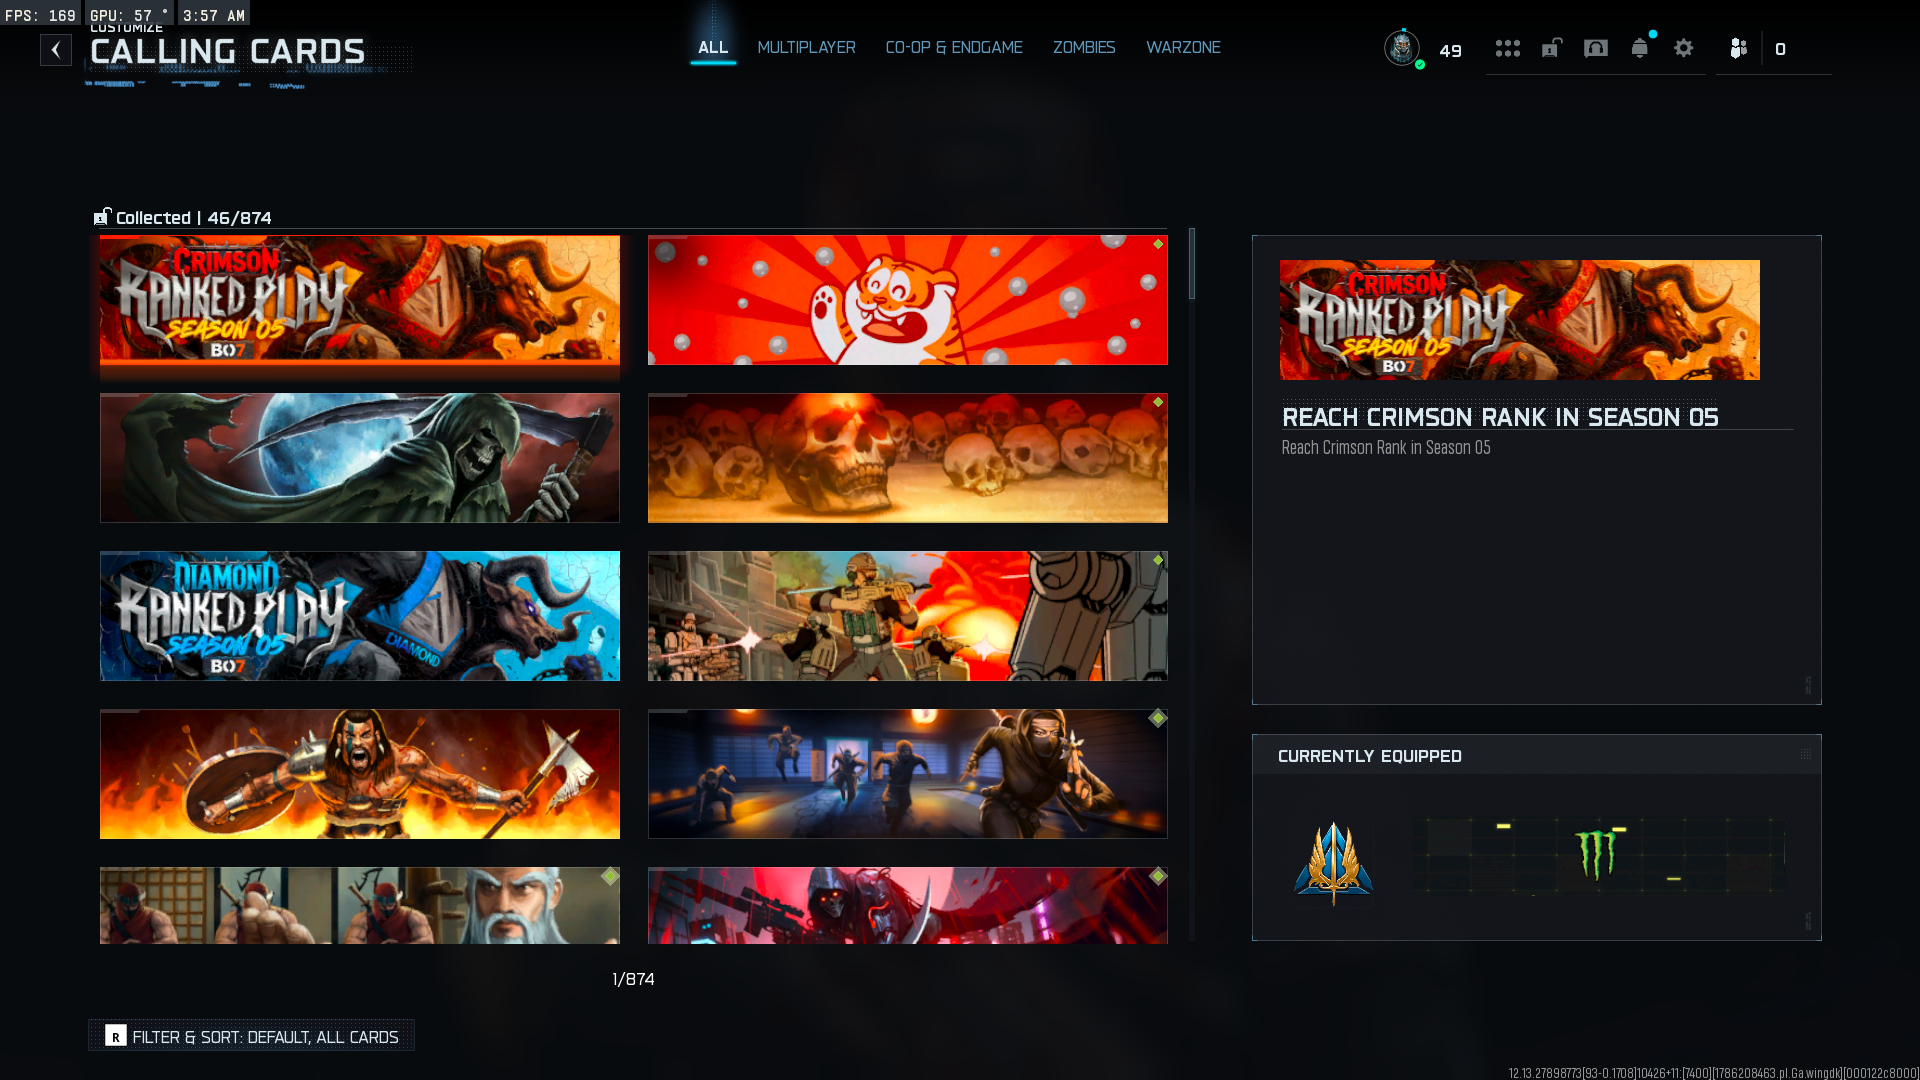Click the player level '49'
Viewport: 1920px width, 1080px height.
click(x=1451, y=50)
